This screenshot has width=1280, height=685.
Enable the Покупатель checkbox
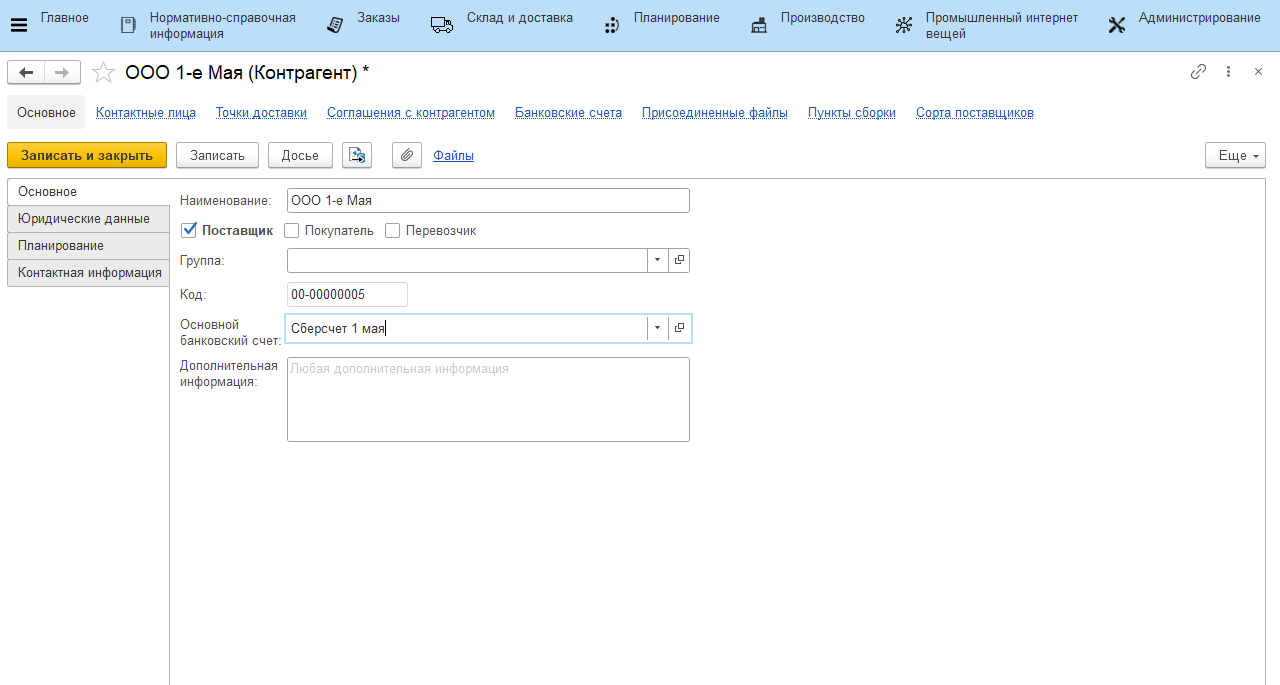(292, 231)
